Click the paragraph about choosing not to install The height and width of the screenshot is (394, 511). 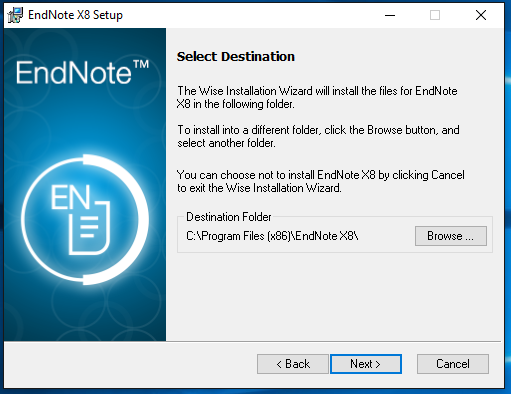point(320,181)
